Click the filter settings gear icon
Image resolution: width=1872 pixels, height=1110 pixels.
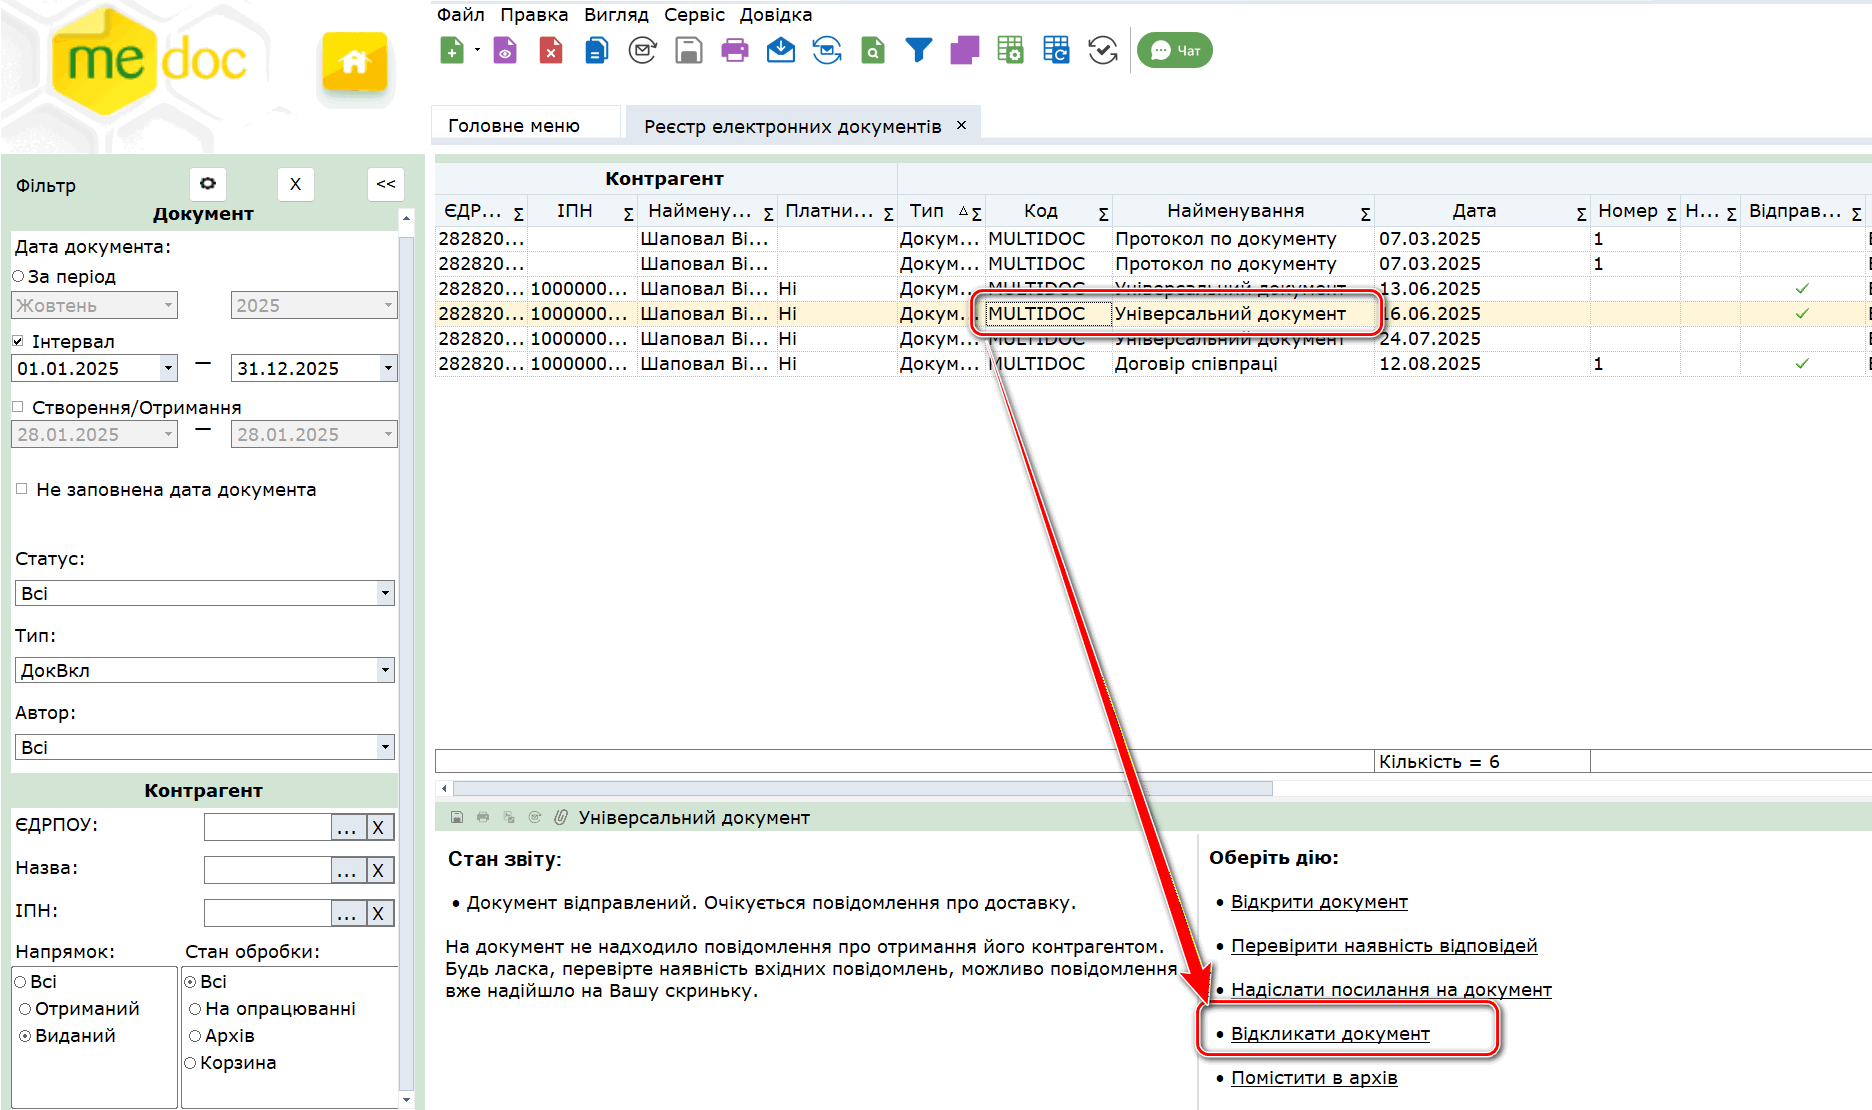208,184
